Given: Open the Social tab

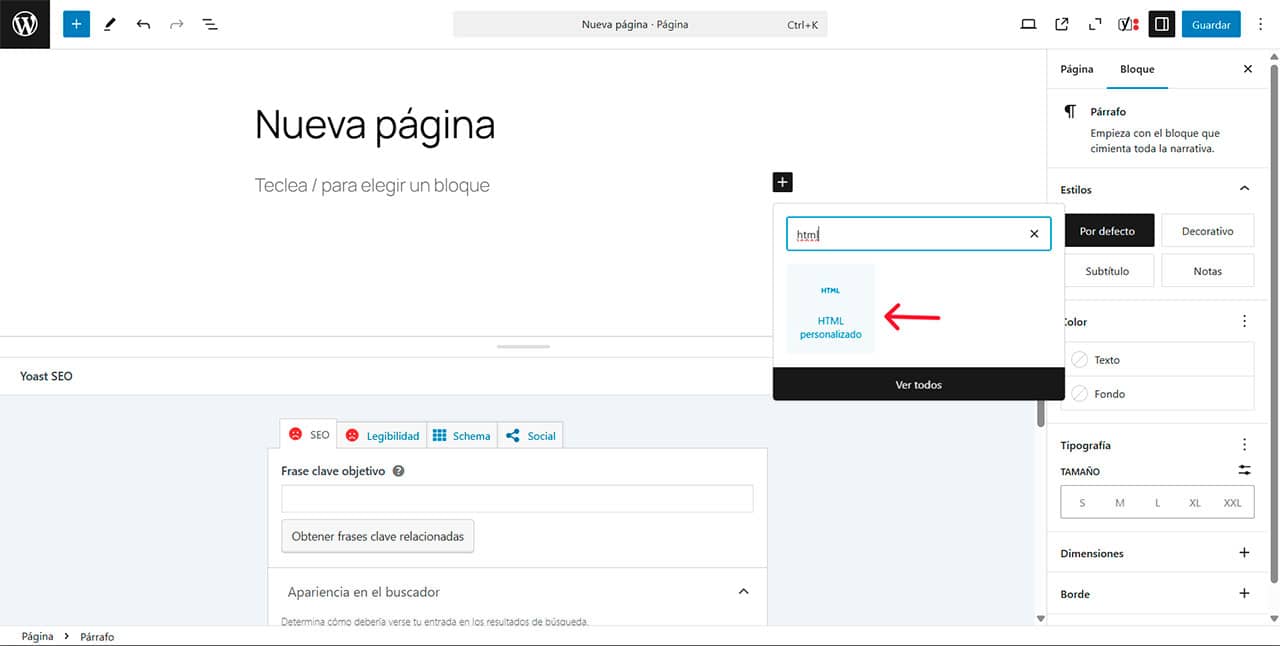Looking at the screenshot, I should (x=531, y=435).
